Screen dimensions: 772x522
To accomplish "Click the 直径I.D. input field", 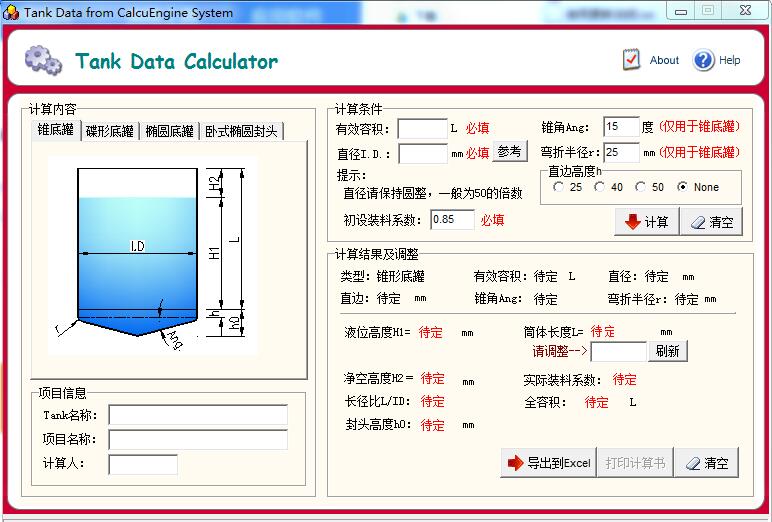I will click(x=423, y=154).
